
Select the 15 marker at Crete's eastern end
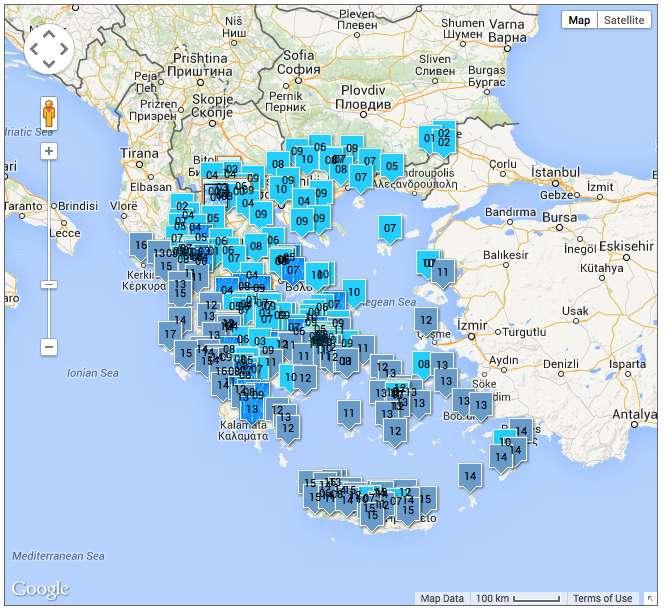point(425,501)
